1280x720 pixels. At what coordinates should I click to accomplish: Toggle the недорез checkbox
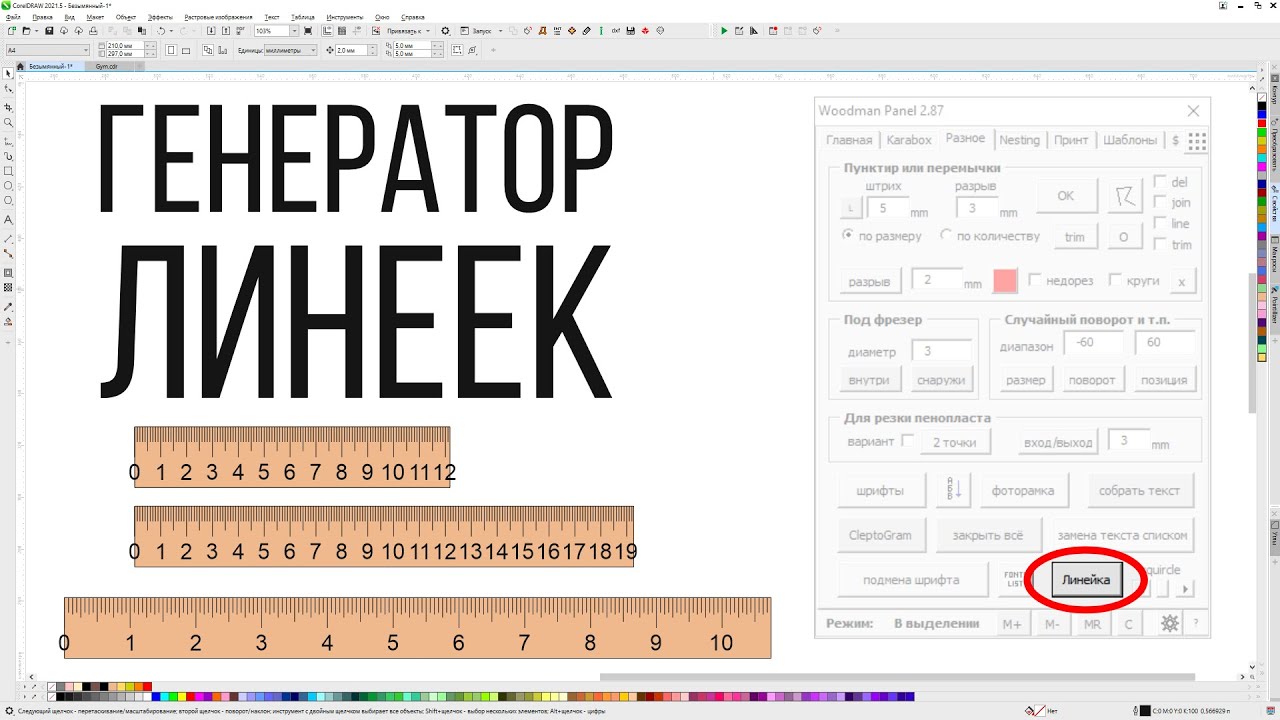click(x=1035, y=281)
